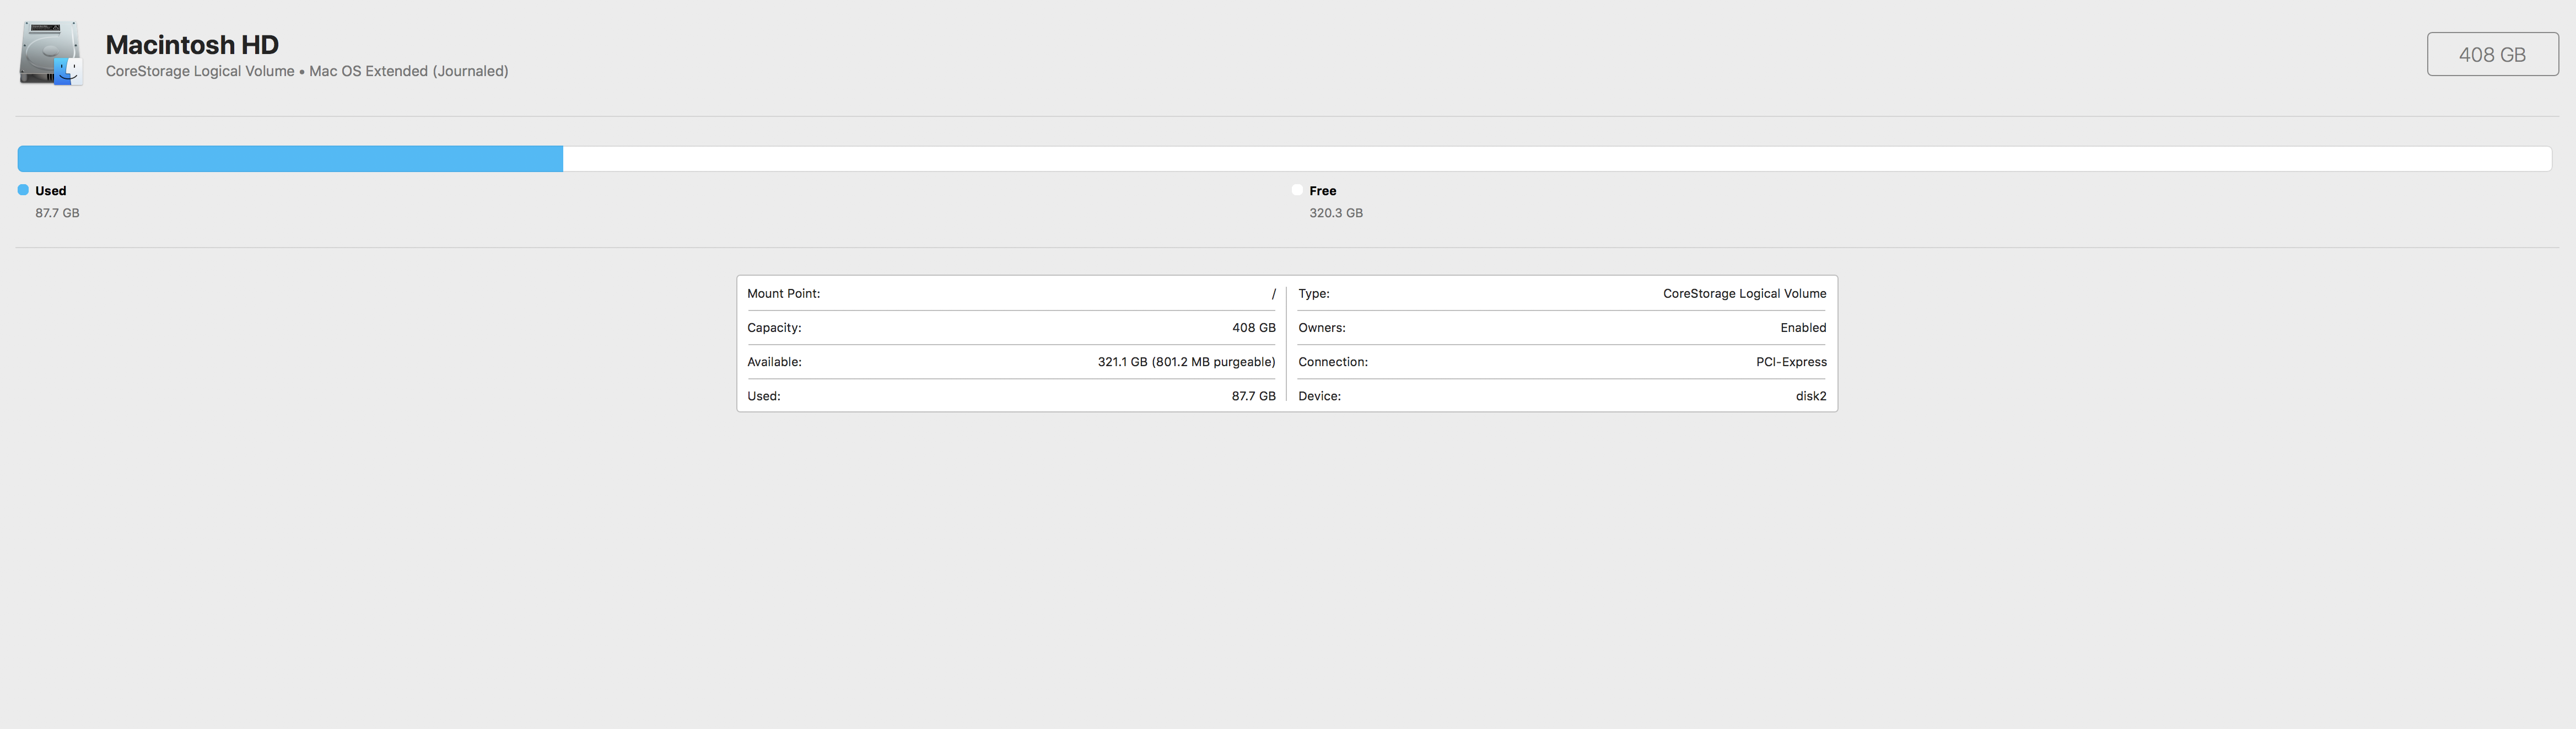Click the 408 GB capacity box

click(2492, 54)
